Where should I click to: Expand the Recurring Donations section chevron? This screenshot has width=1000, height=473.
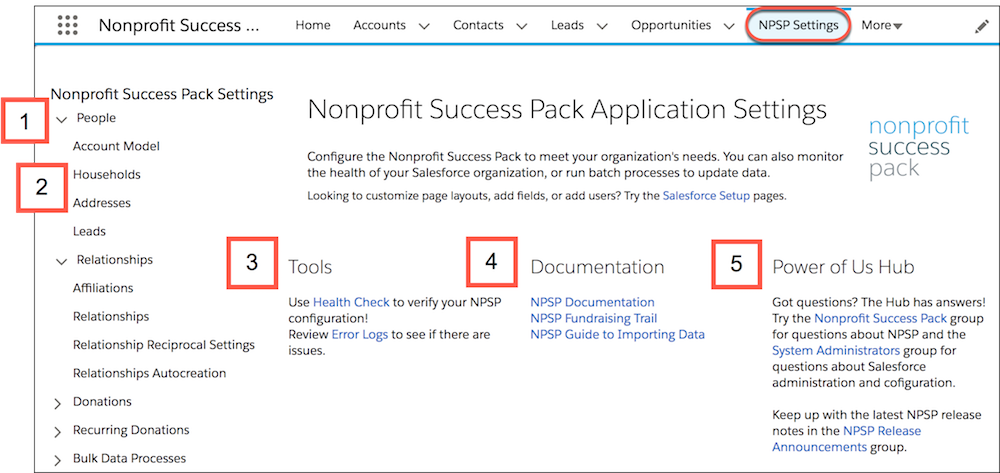tap(58, 432)
